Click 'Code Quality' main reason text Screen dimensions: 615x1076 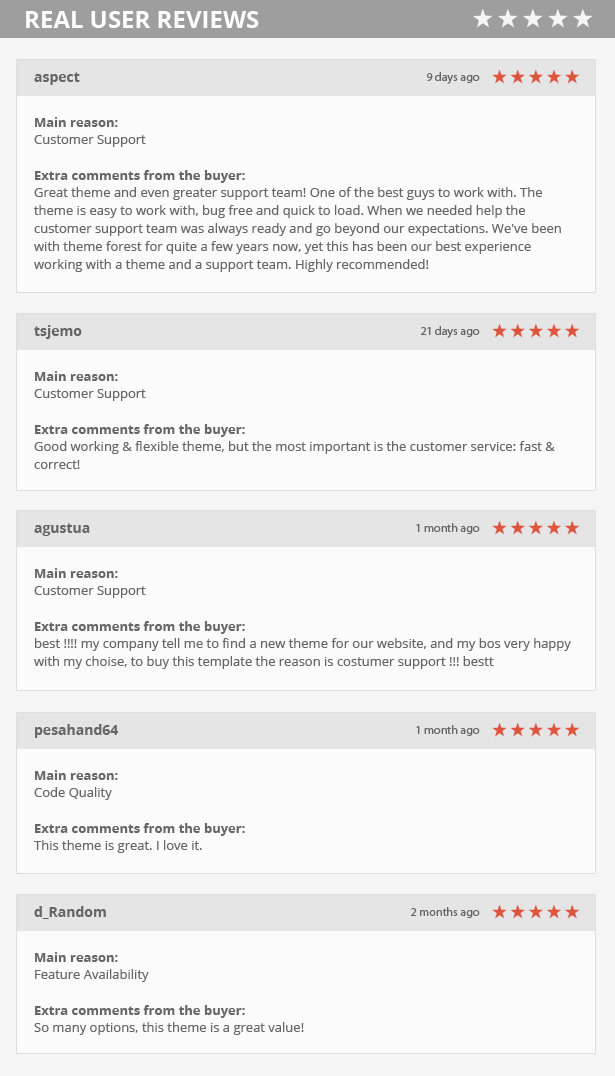[x=73, y=792]
